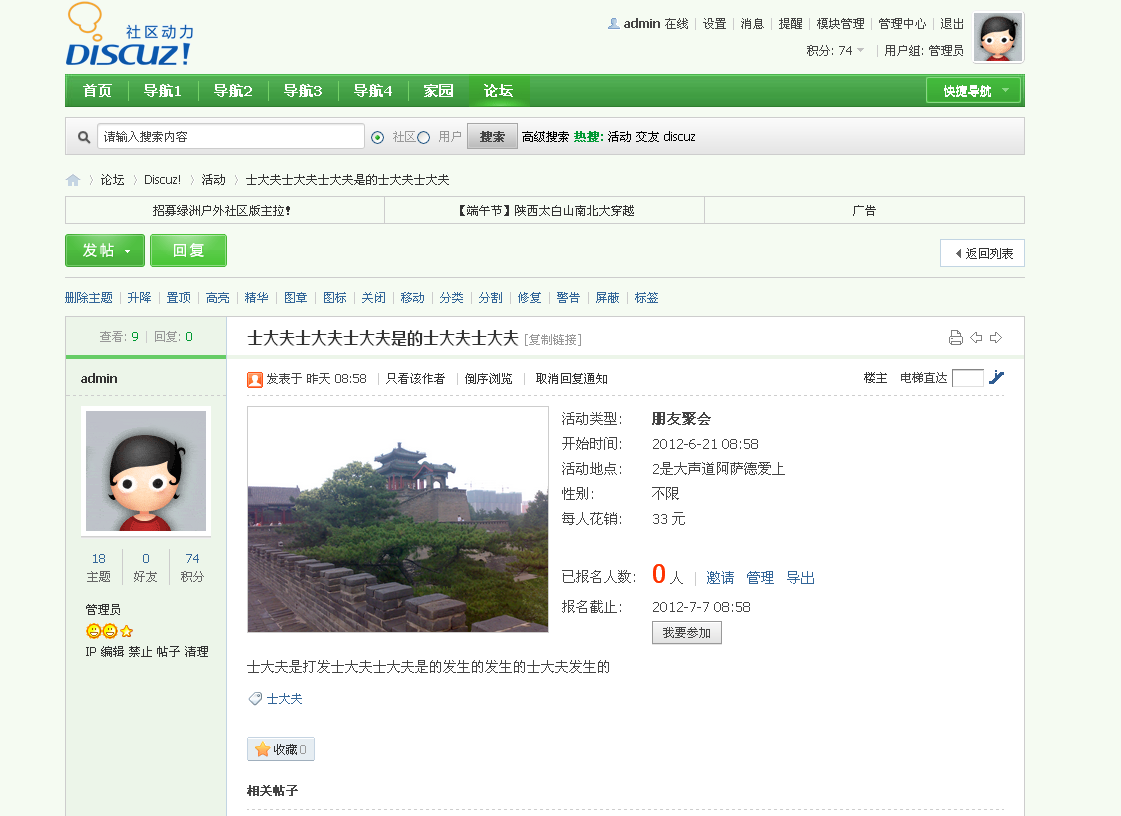Click the 消息 top link
The width and height of the screenshot is (1121, 816).
click(x=752, y=24)
